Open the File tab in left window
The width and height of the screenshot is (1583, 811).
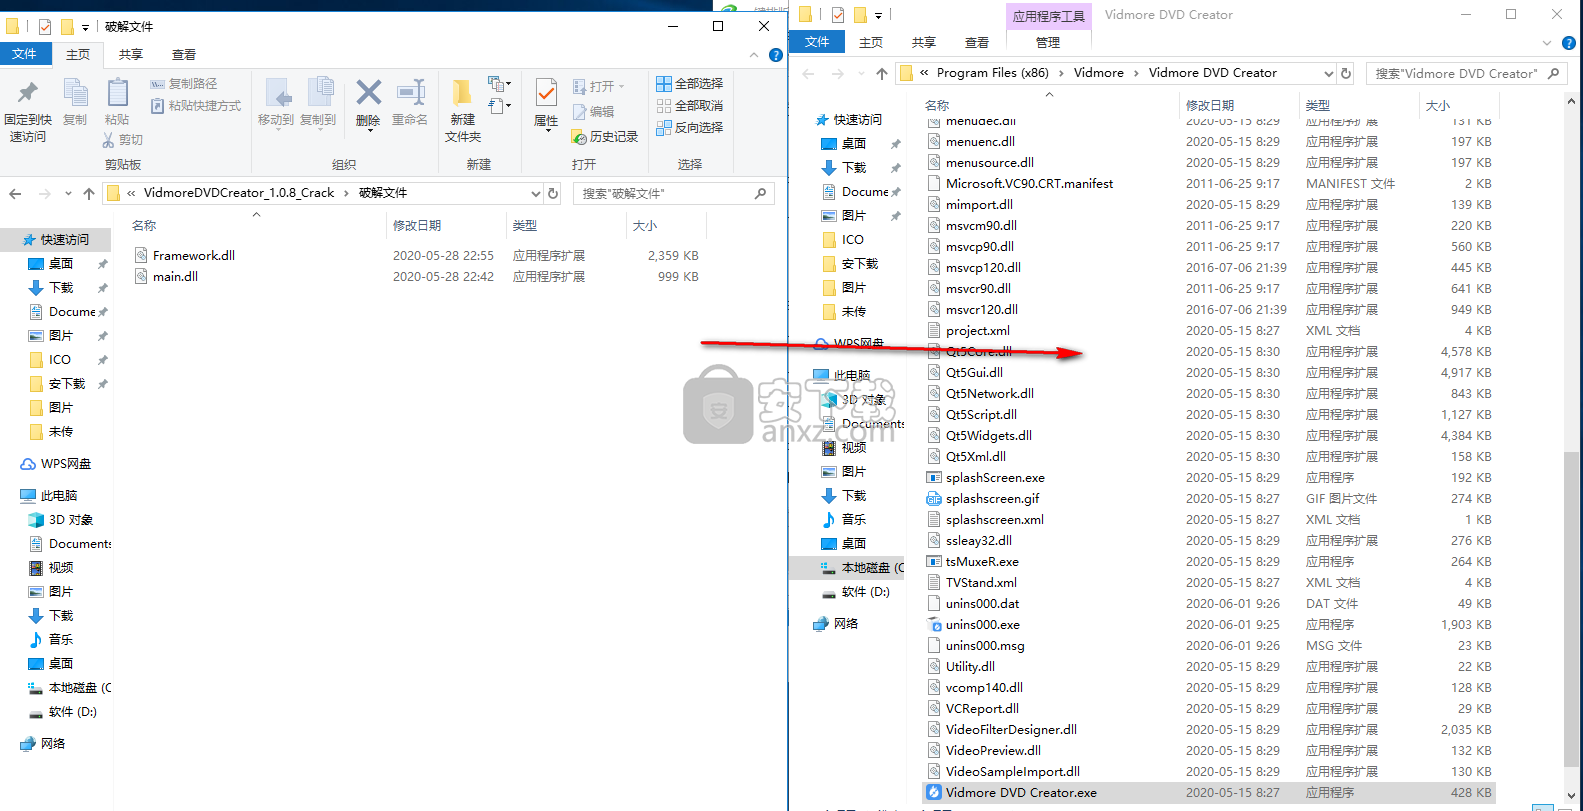(x=25, y=54)
